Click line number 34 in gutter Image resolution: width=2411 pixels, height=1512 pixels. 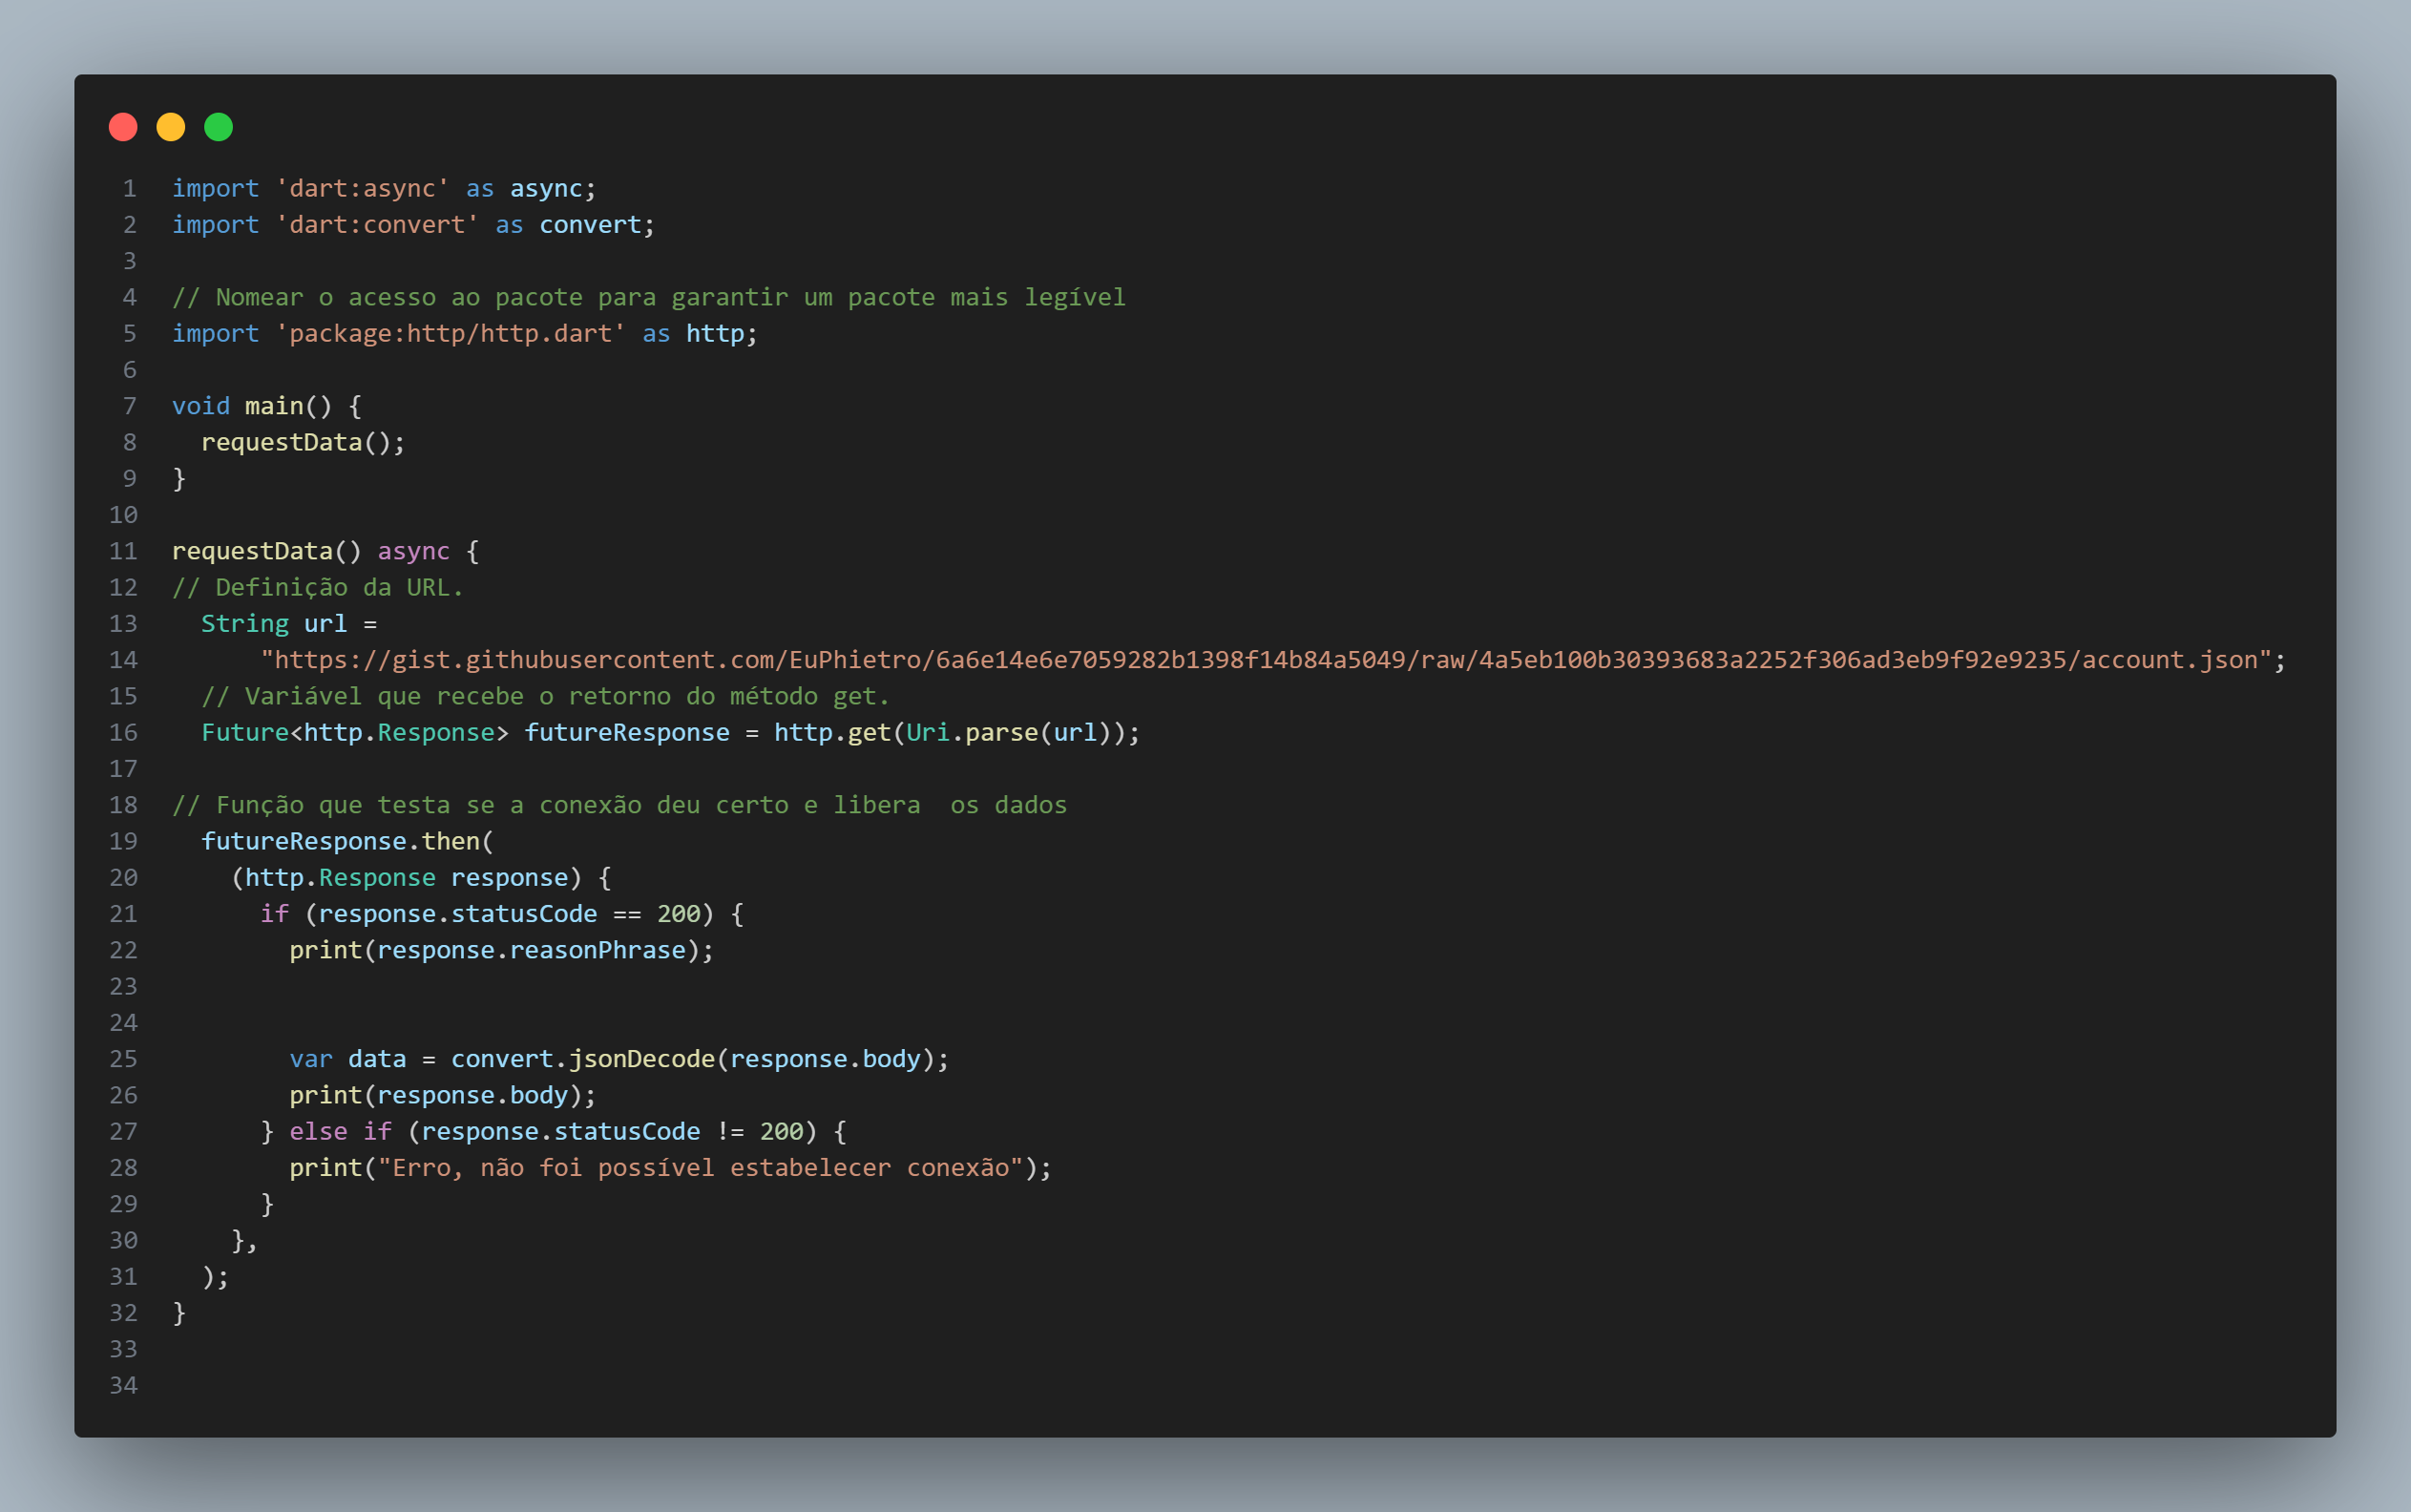click(x=124, y=1385)
